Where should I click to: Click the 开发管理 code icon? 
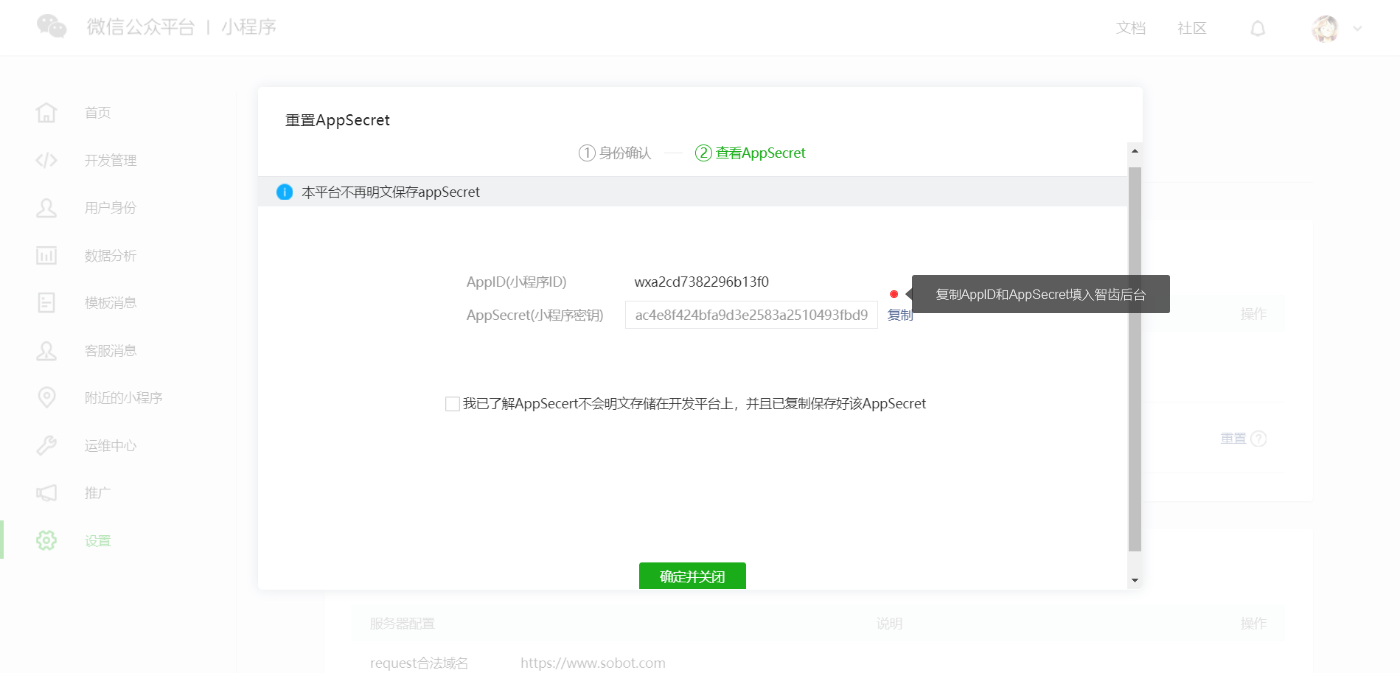tap(46, 160)
